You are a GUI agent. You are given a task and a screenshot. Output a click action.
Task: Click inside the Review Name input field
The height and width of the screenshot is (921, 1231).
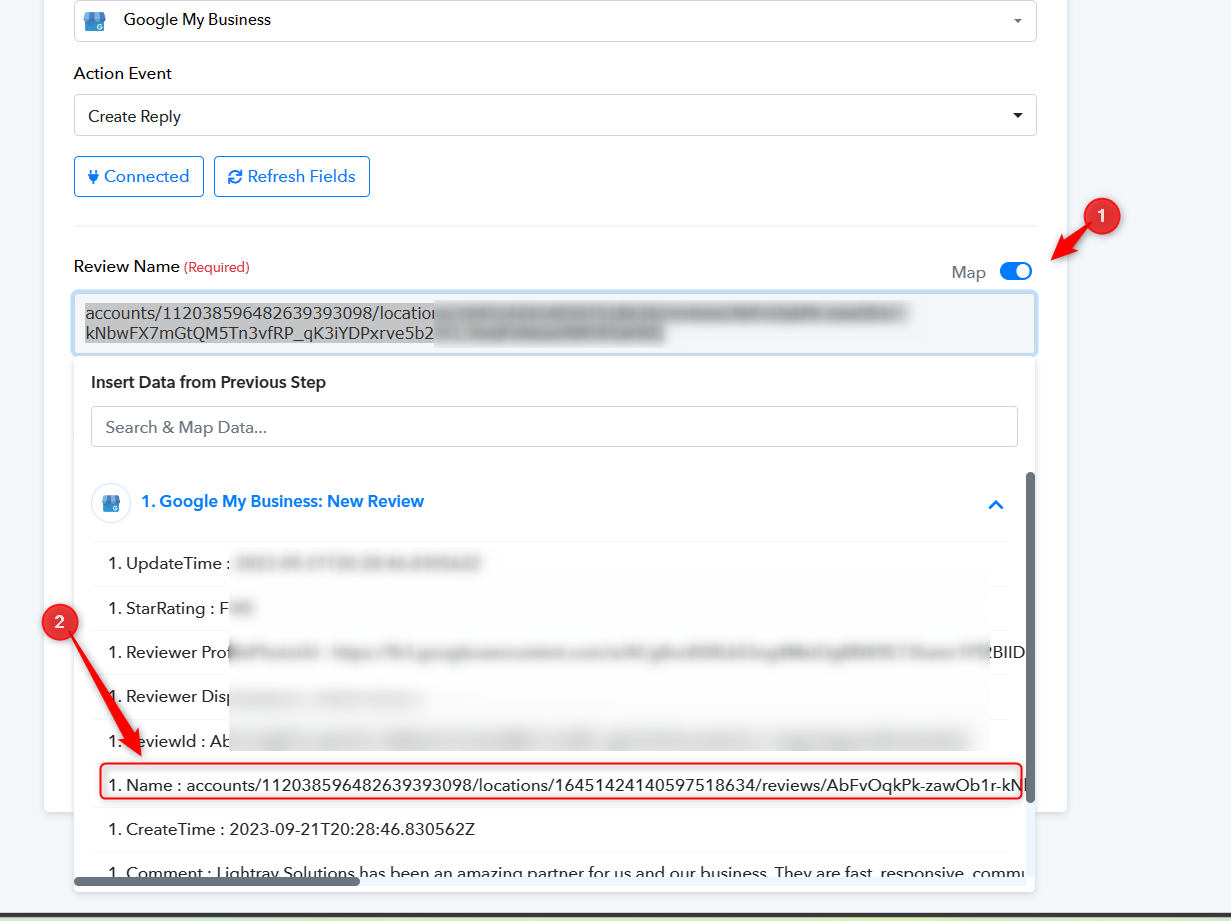(x=555, y=323)
